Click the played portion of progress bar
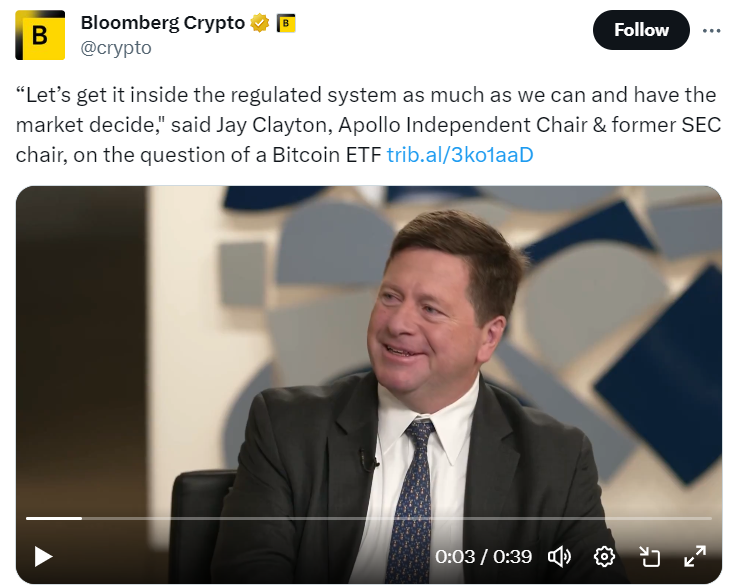Screen dimensions: 731x588 52,518
